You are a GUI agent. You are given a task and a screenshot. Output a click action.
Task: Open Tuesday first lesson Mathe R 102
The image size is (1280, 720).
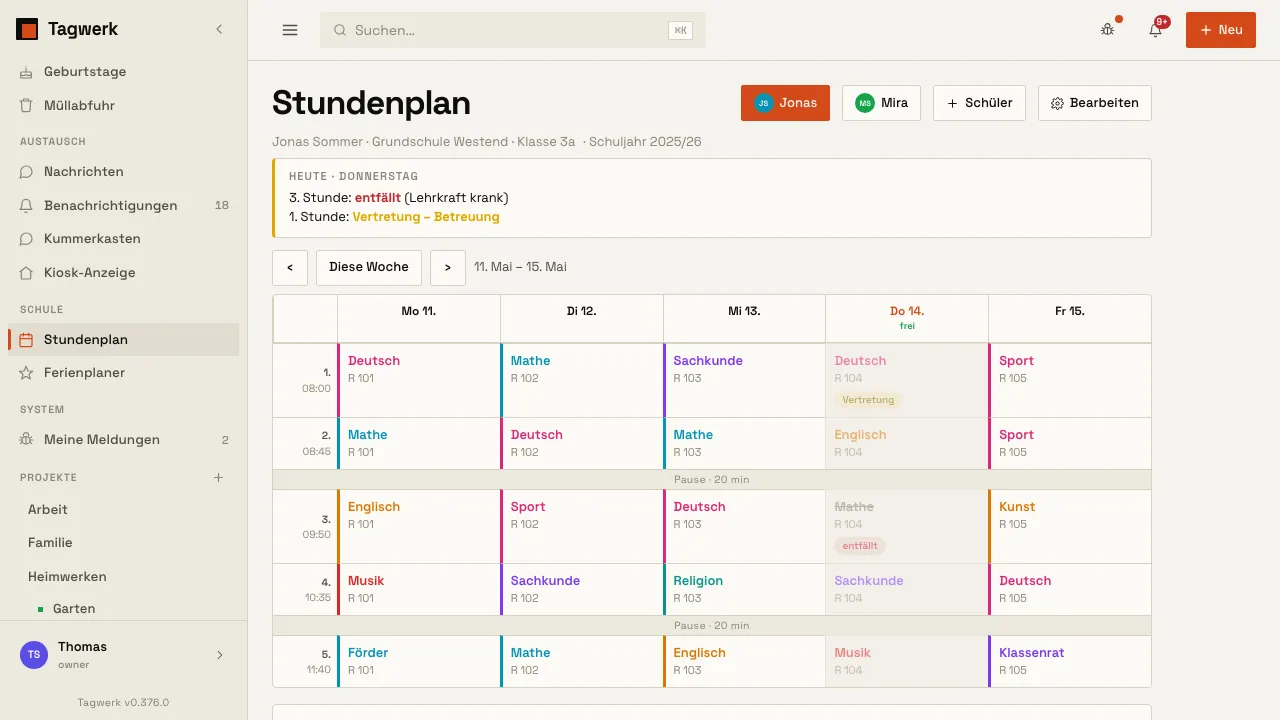point(582,381)
